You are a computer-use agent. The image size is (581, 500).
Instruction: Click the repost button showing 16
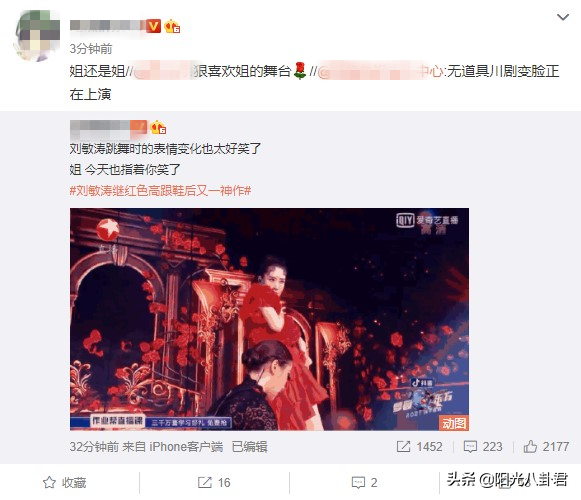click(214, 483)
